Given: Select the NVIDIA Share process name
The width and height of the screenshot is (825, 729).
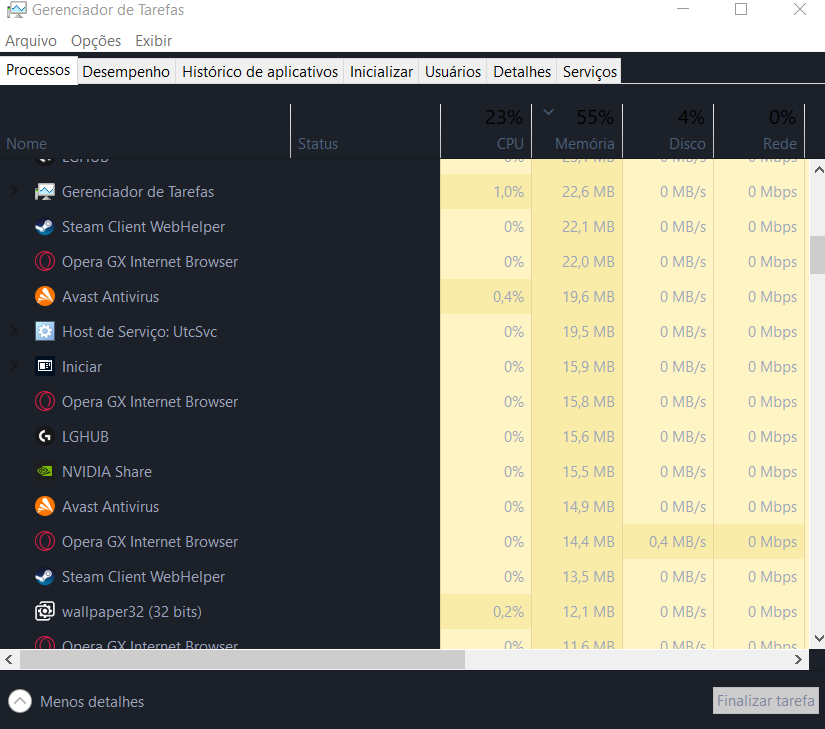Looking at the screenshot, I should (x=107, y=472).
